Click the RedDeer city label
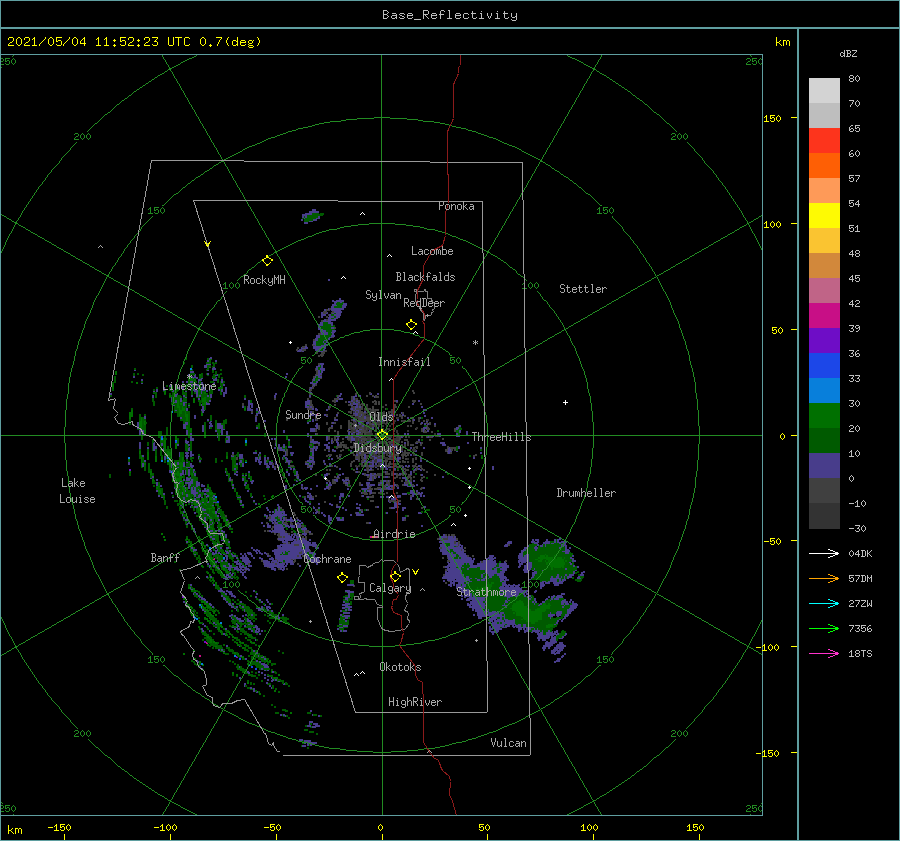The image size is (900, 841). (x=424, y=303)
